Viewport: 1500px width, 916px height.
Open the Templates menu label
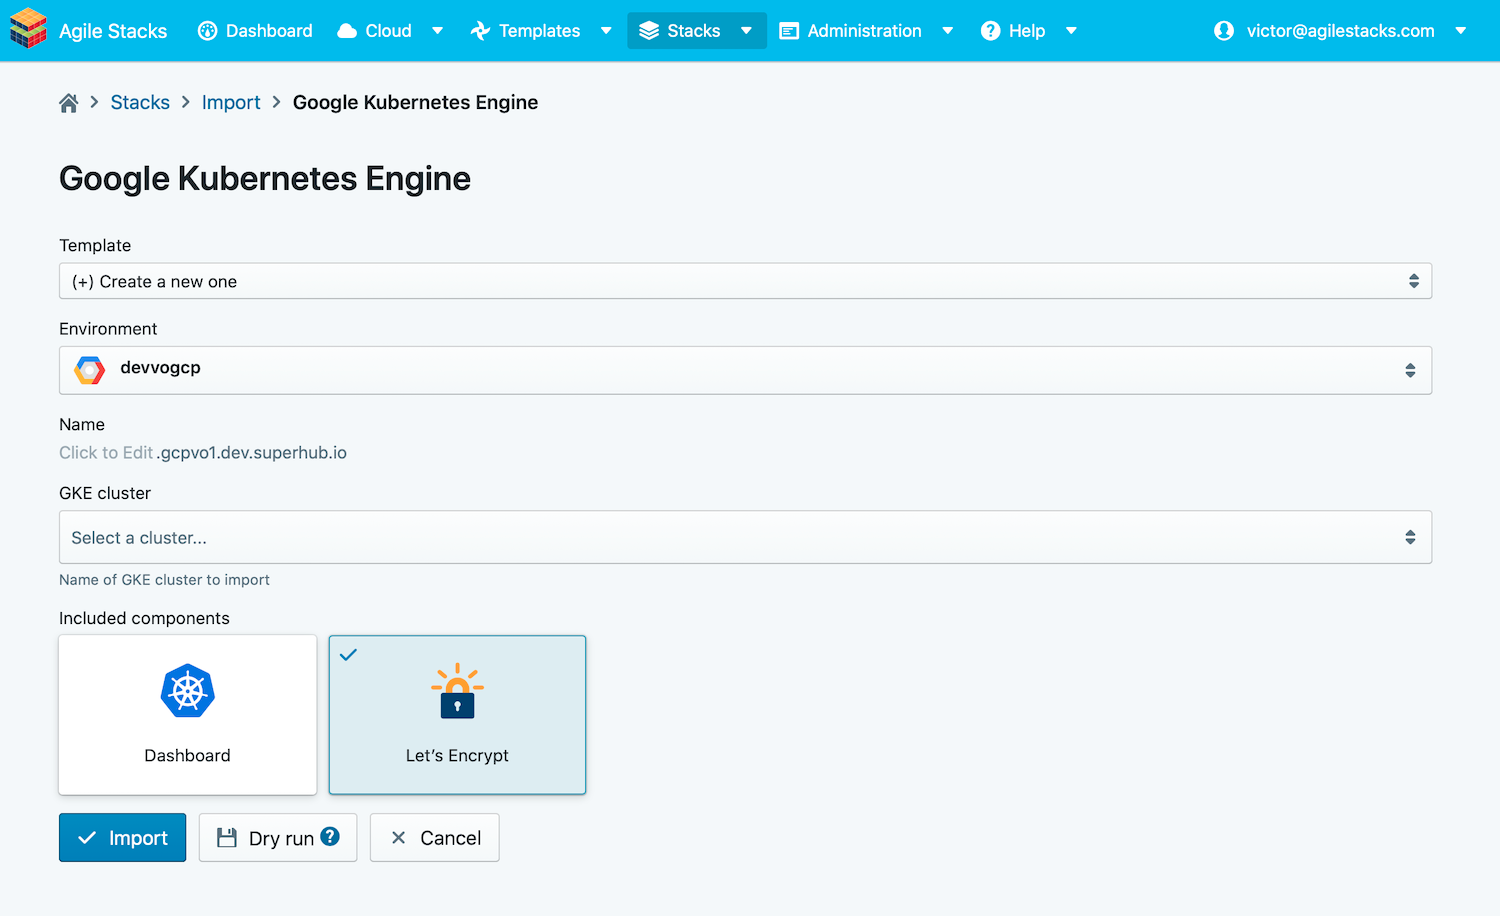[539, 31]
